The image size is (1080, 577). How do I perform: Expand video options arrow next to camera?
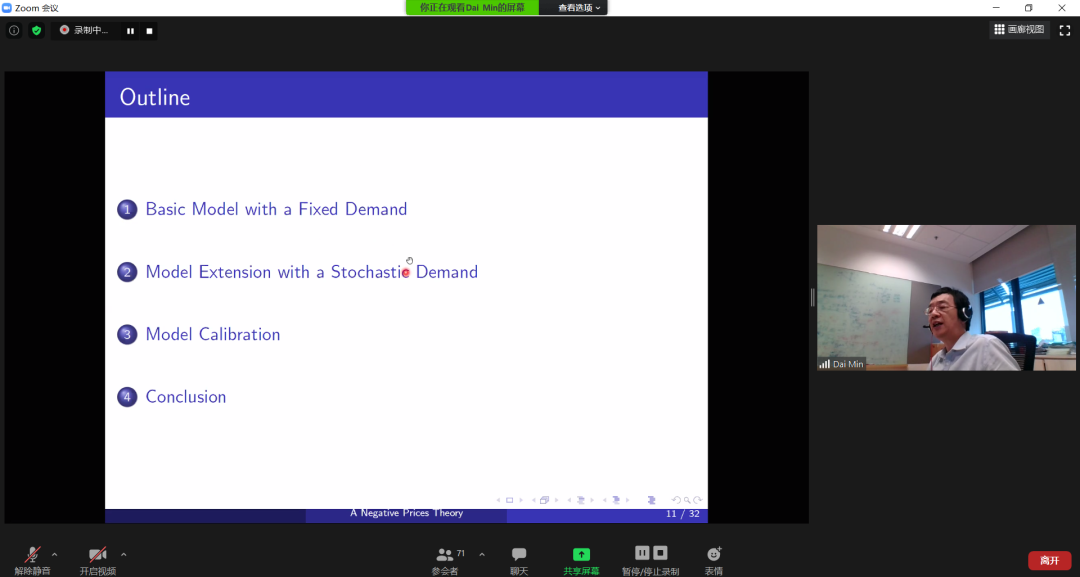pos(123,554)
